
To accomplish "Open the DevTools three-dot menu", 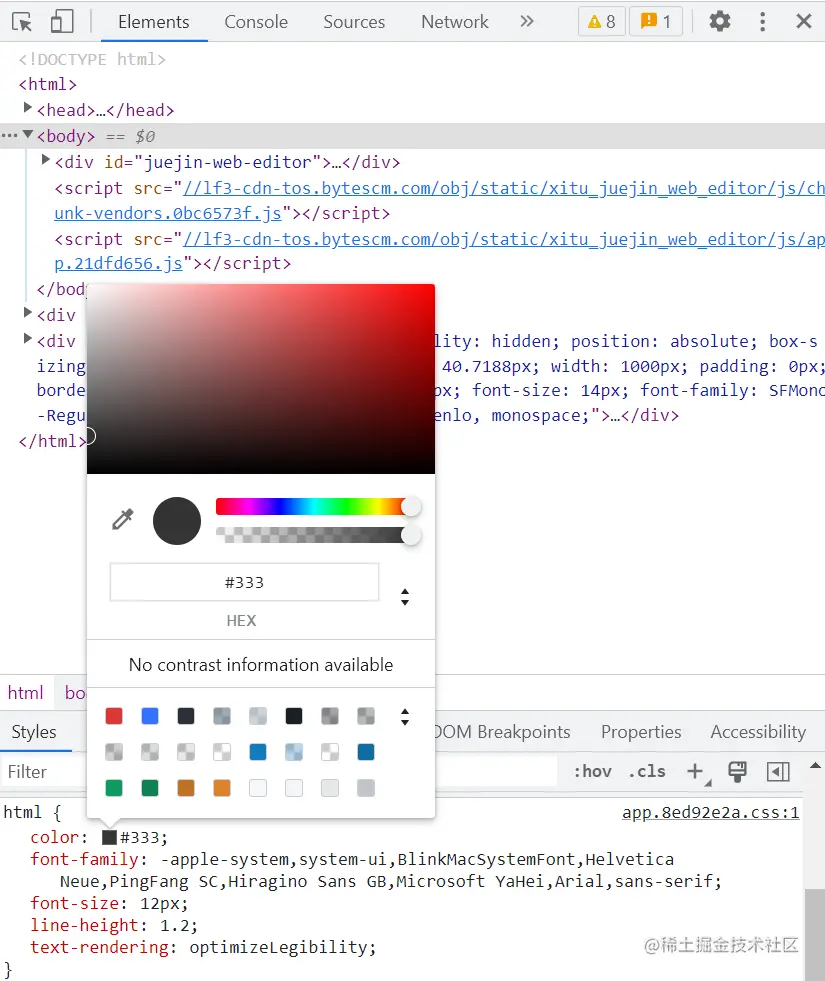I will 762,22.
